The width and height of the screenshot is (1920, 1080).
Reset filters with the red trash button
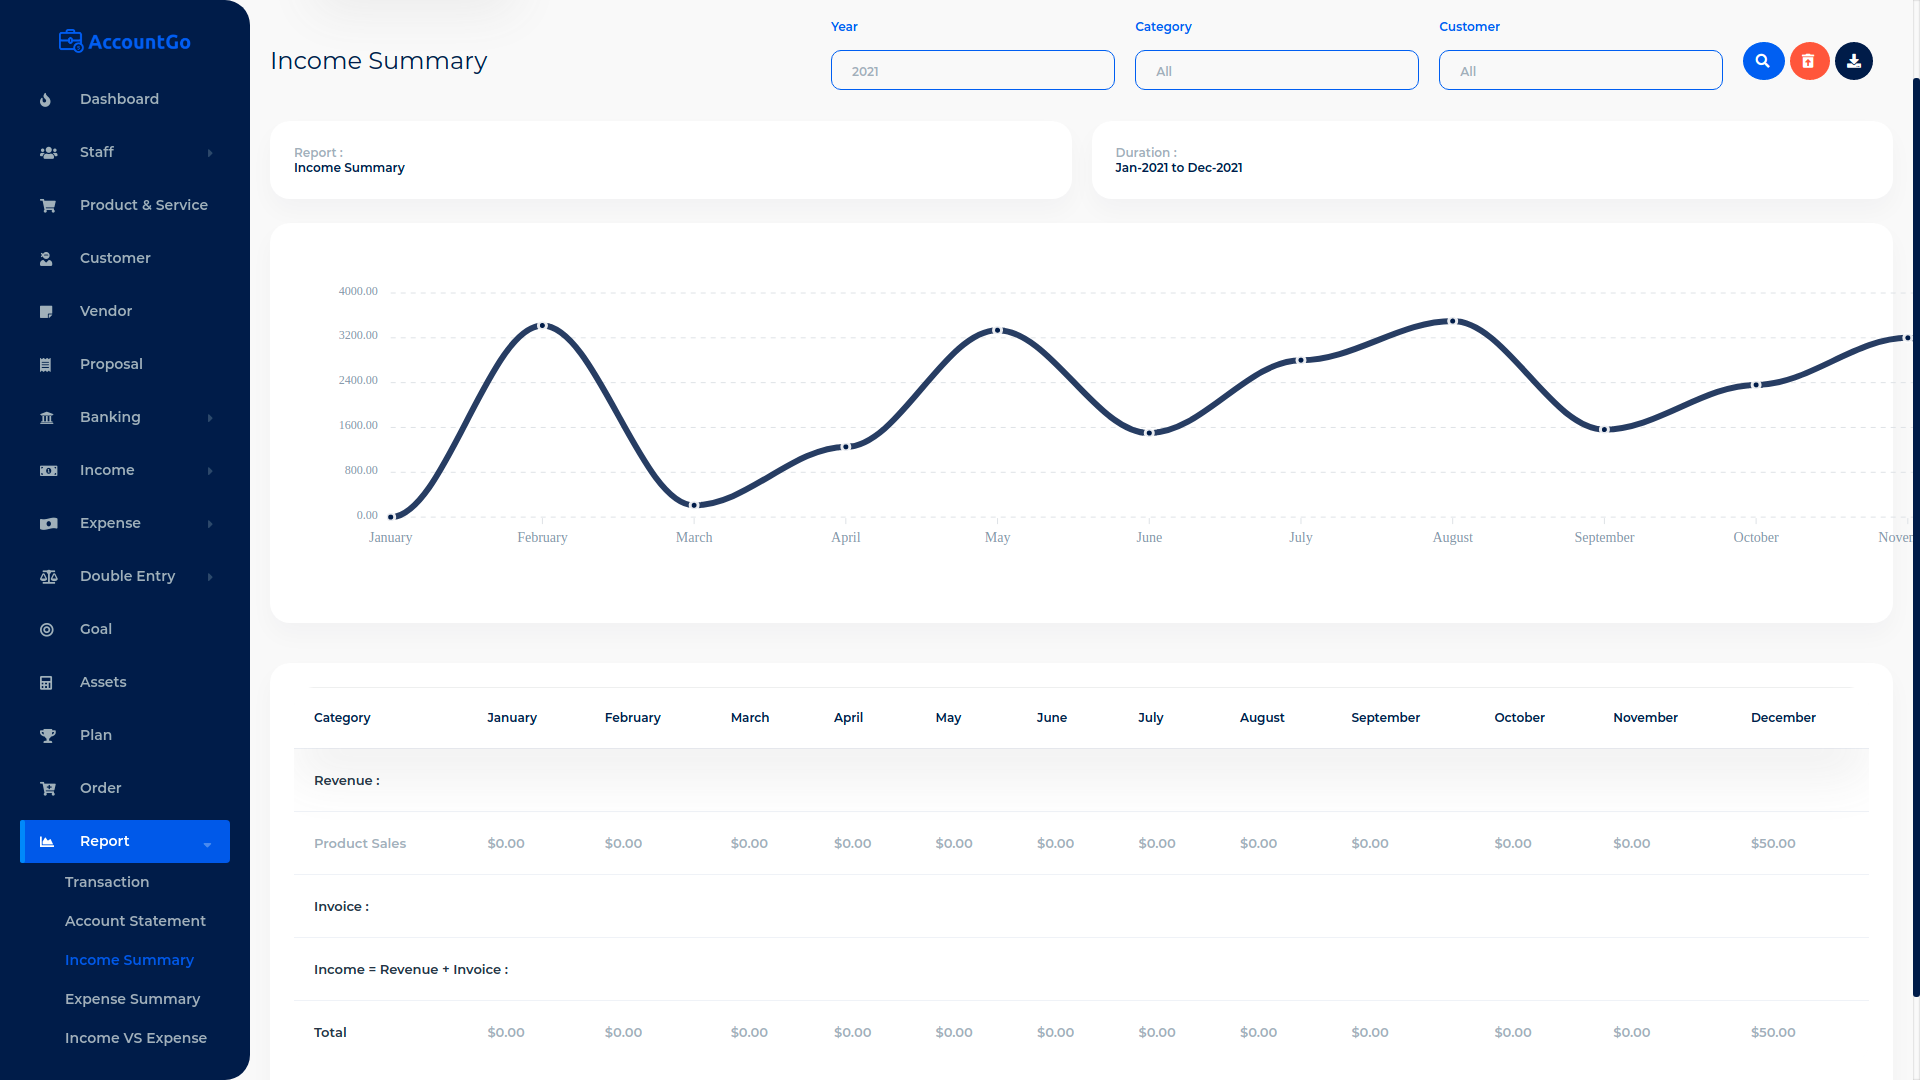(x=1808, y=61)
